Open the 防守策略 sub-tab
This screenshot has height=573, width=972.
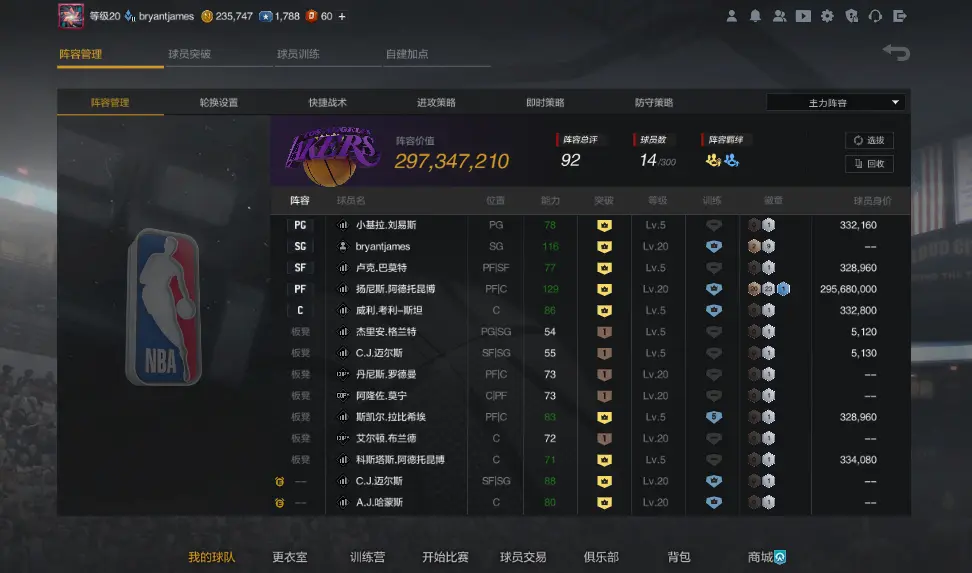pyautogui.click(x=654, y=102)
